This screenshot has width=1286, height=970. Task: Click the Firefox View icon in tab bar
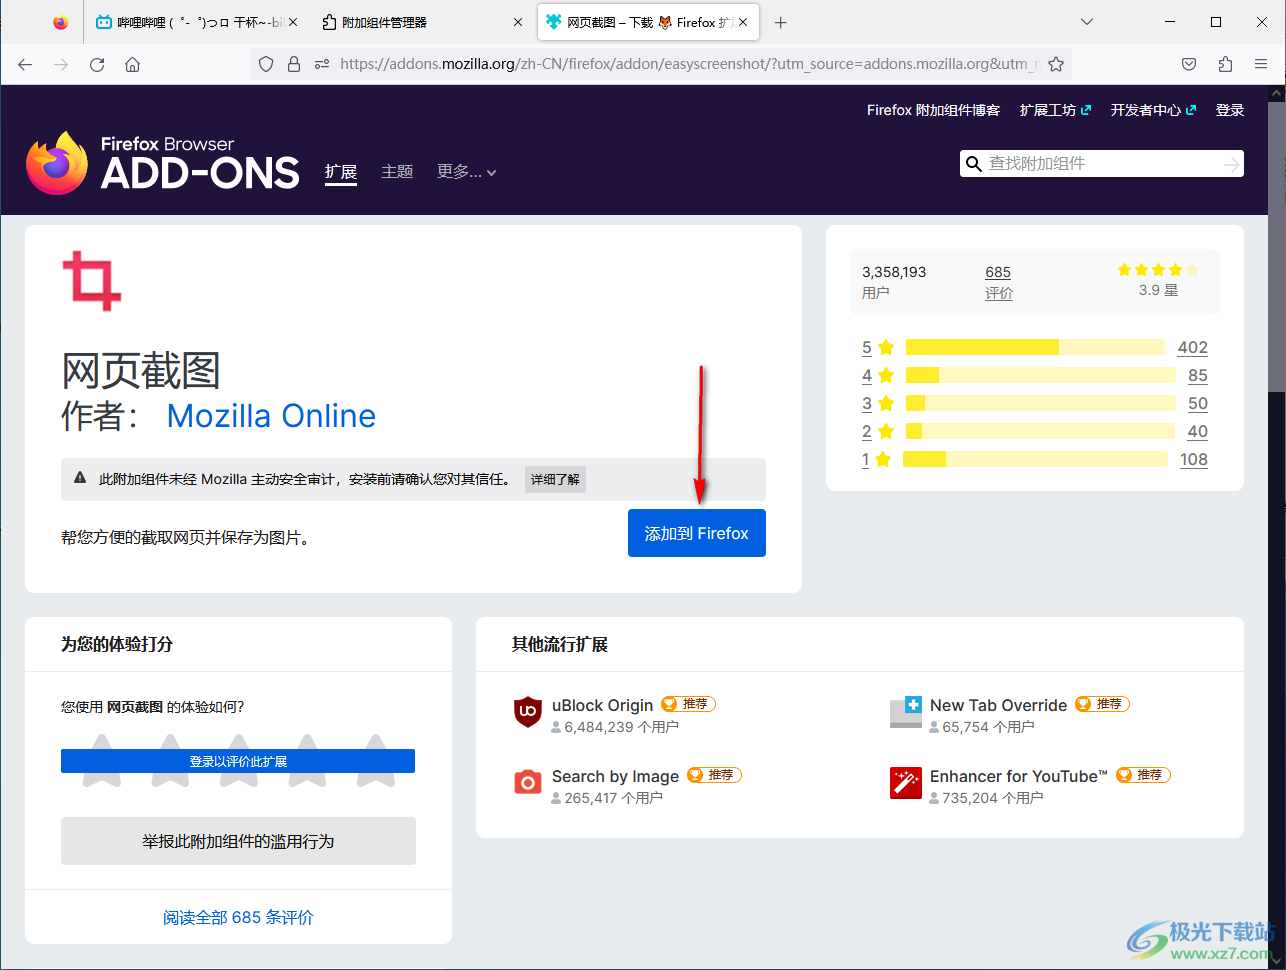[61, 22]
